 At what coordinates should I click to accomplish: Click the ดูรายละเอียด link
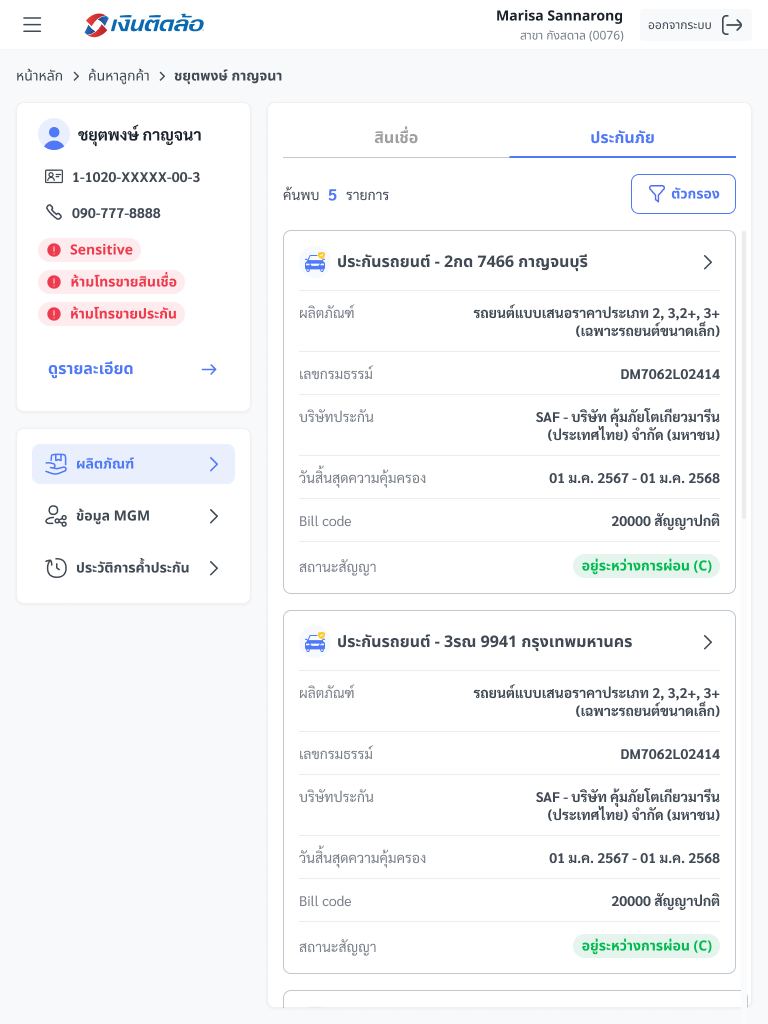tap(91, 369)
